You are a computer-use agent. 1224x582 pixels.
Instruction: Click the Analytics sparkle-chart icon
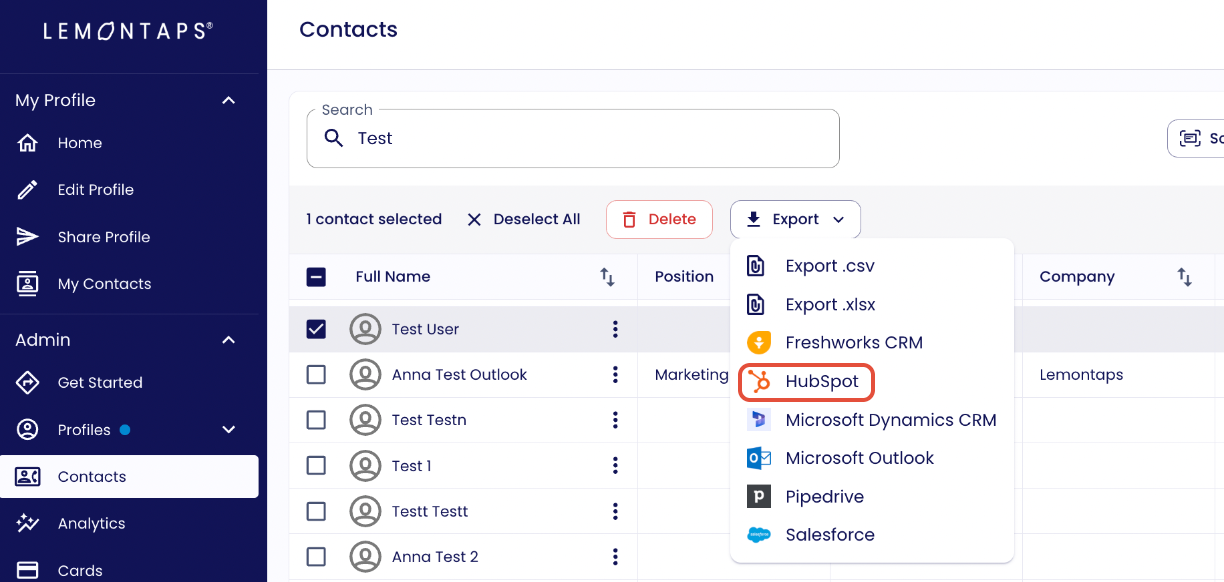point(28,524)
